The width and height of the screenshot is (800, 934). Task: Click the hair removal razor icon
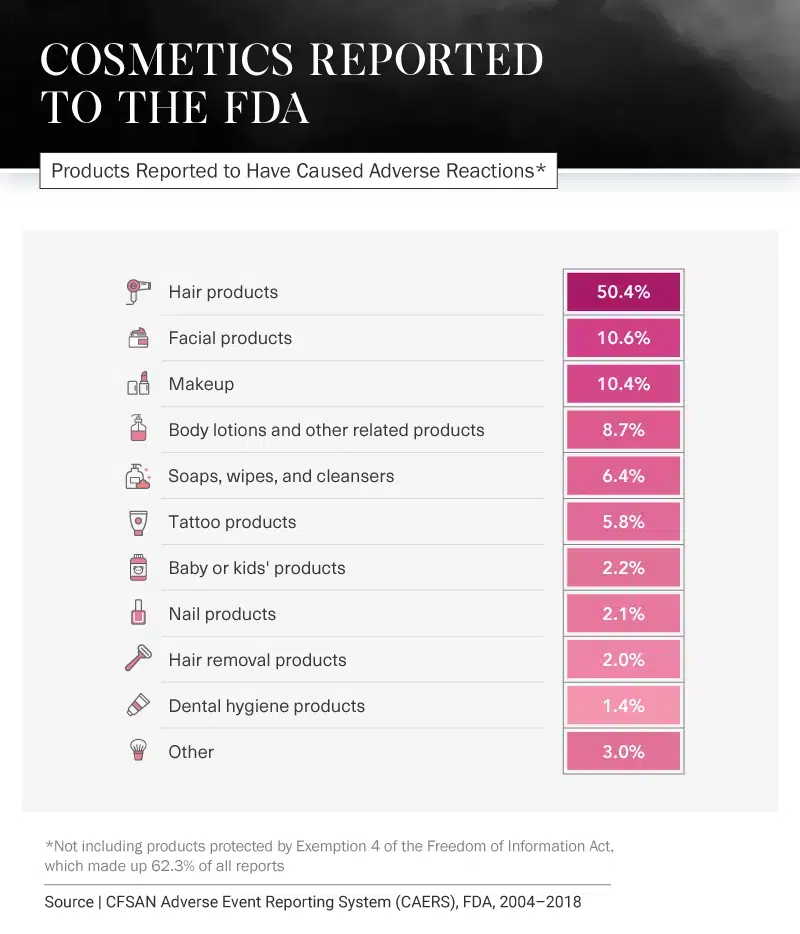tap(138, 659)
